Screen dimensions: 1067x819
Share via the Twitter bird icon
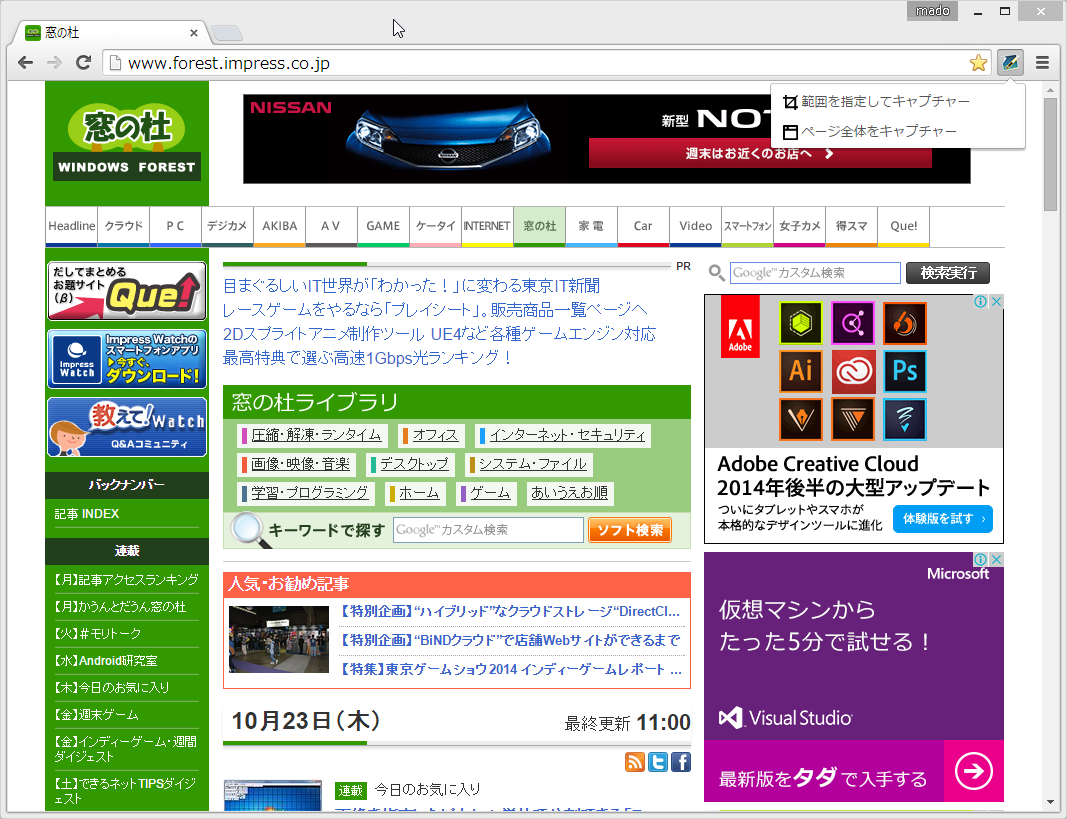tap(657, 762)
